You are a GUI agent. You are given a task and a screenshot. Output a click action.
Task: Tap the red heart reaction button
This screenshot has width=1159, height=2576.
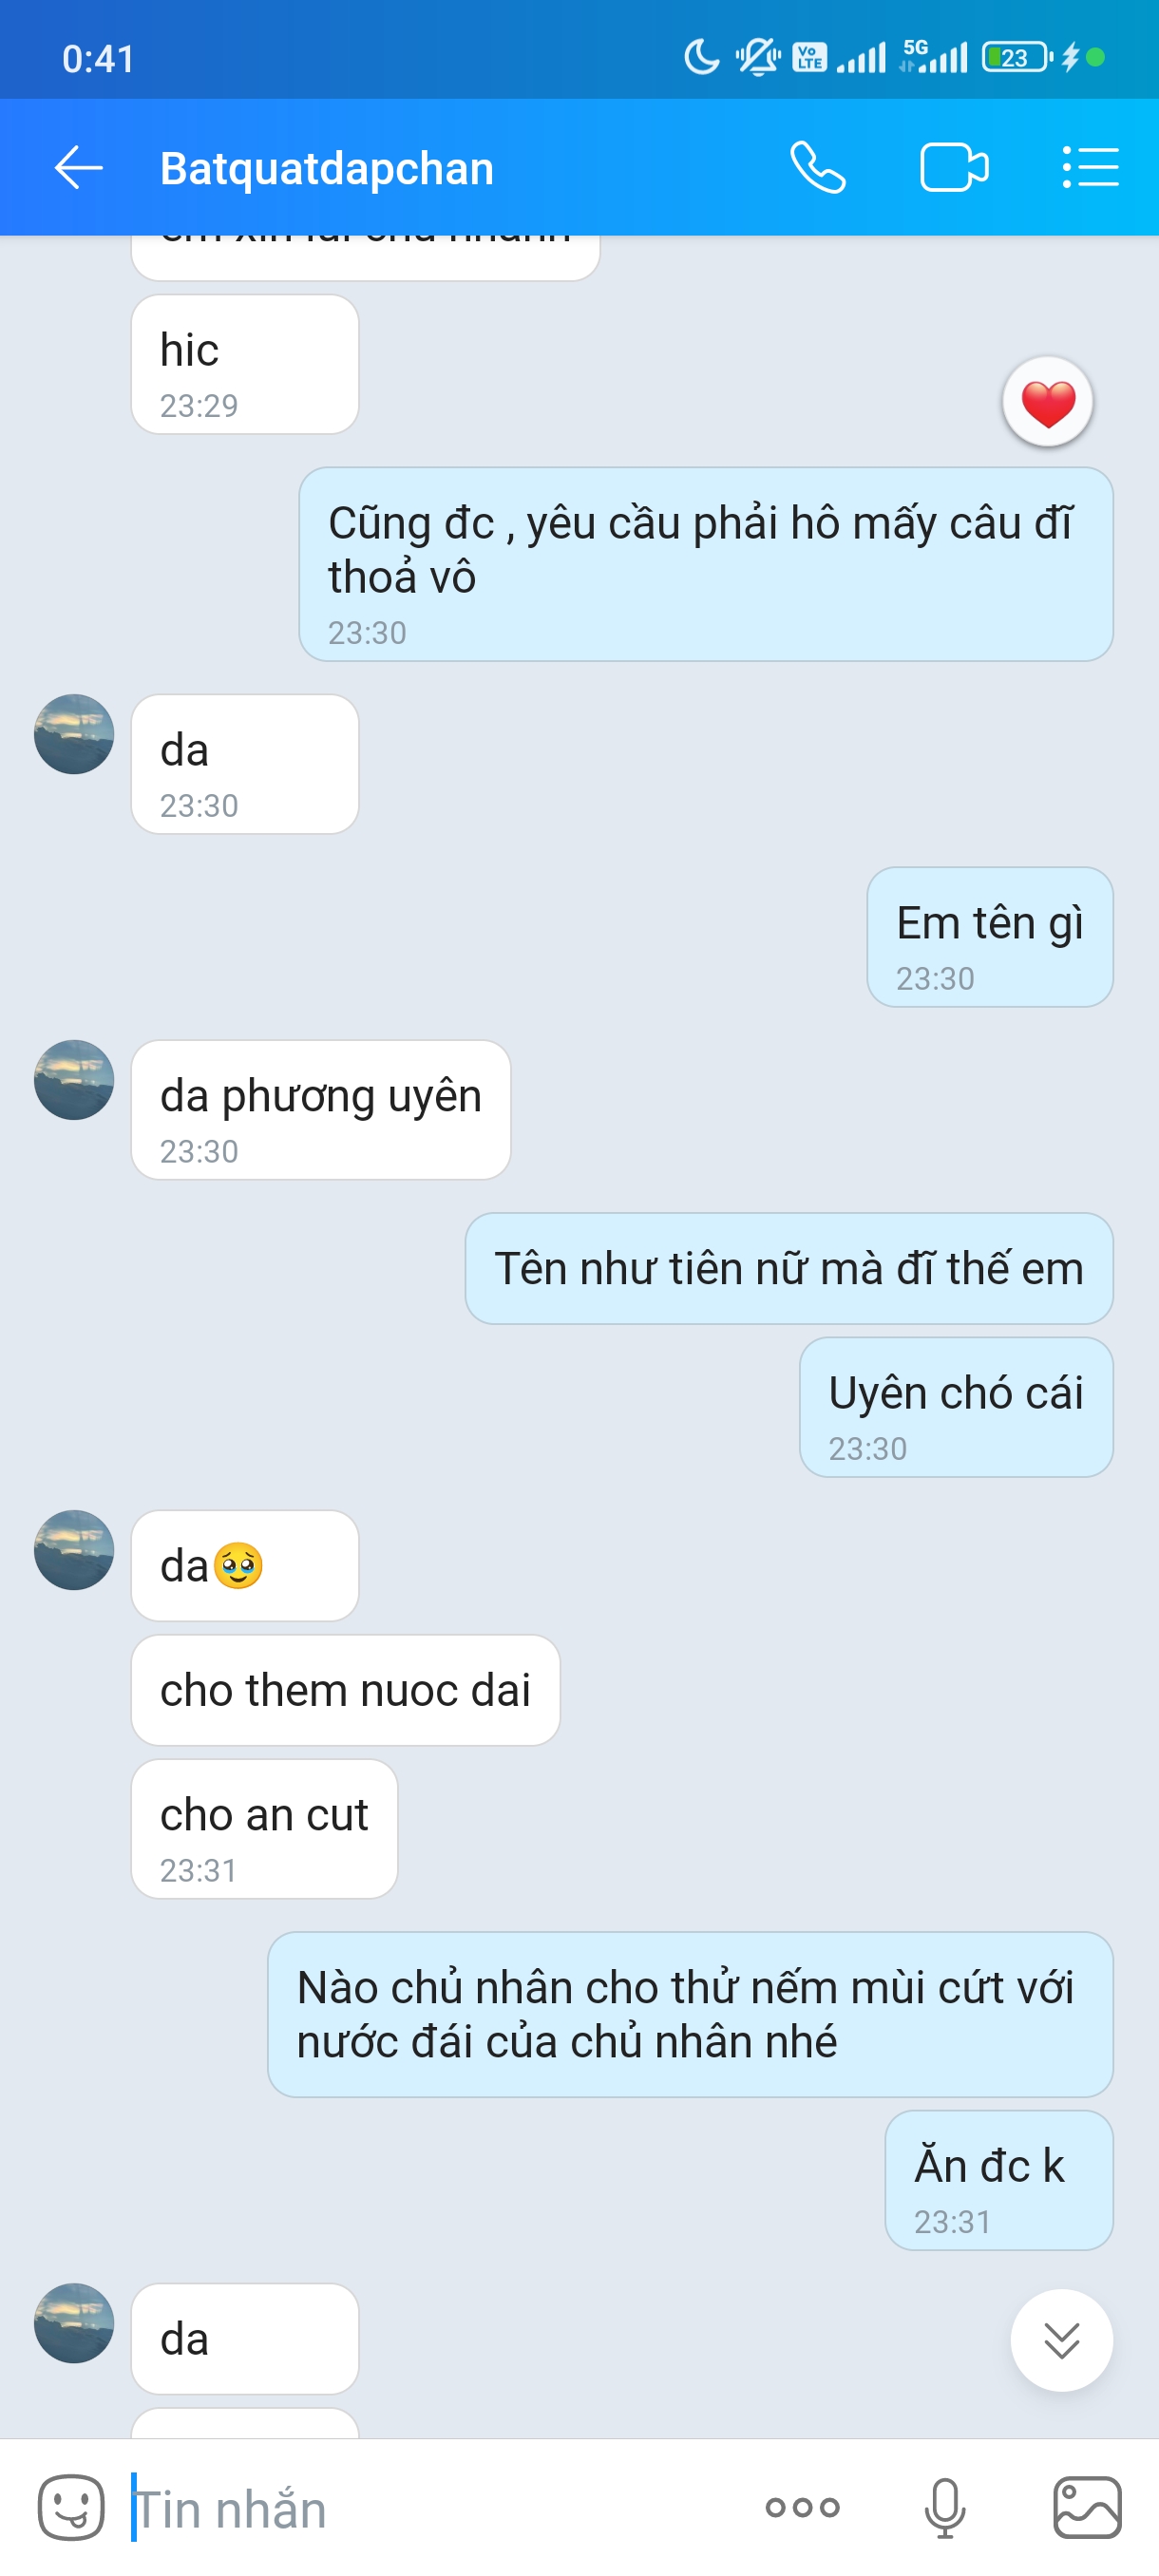click(1047, 402)
